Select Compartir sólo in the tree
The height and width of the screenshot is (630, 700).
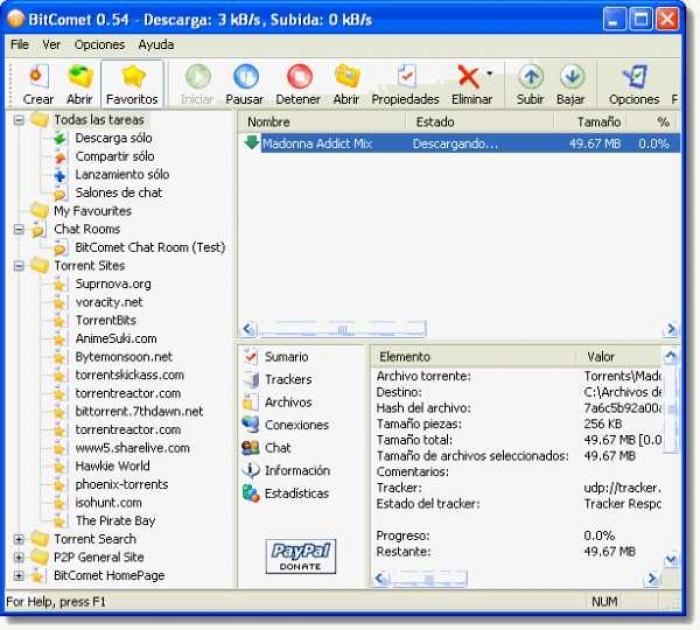(x=115, y=156)
